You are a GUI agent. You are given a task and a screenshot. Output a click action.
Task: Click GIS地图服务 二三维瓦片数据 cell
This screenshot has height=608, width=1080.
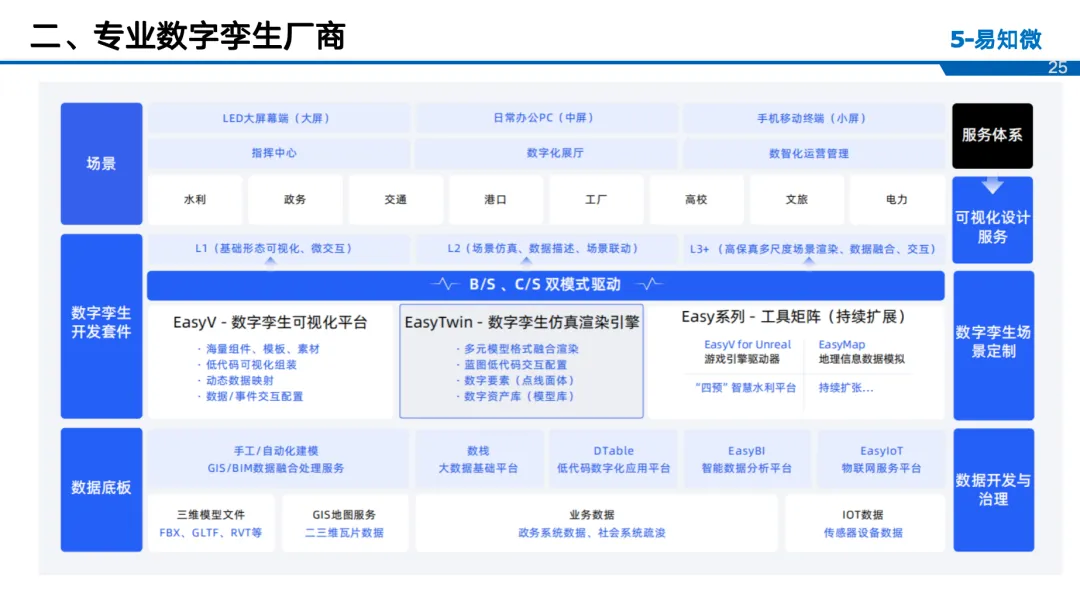point(344,523)
